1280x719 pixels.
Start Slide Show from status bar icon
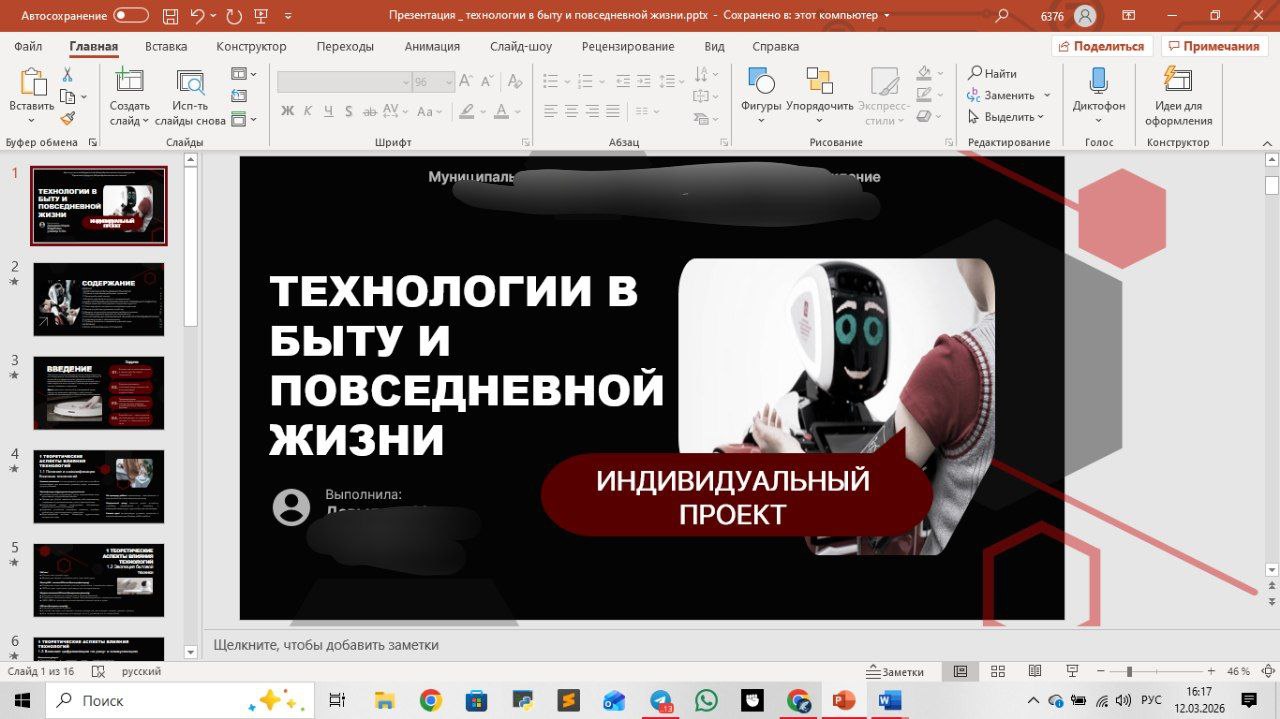(x=1072, y=671)
